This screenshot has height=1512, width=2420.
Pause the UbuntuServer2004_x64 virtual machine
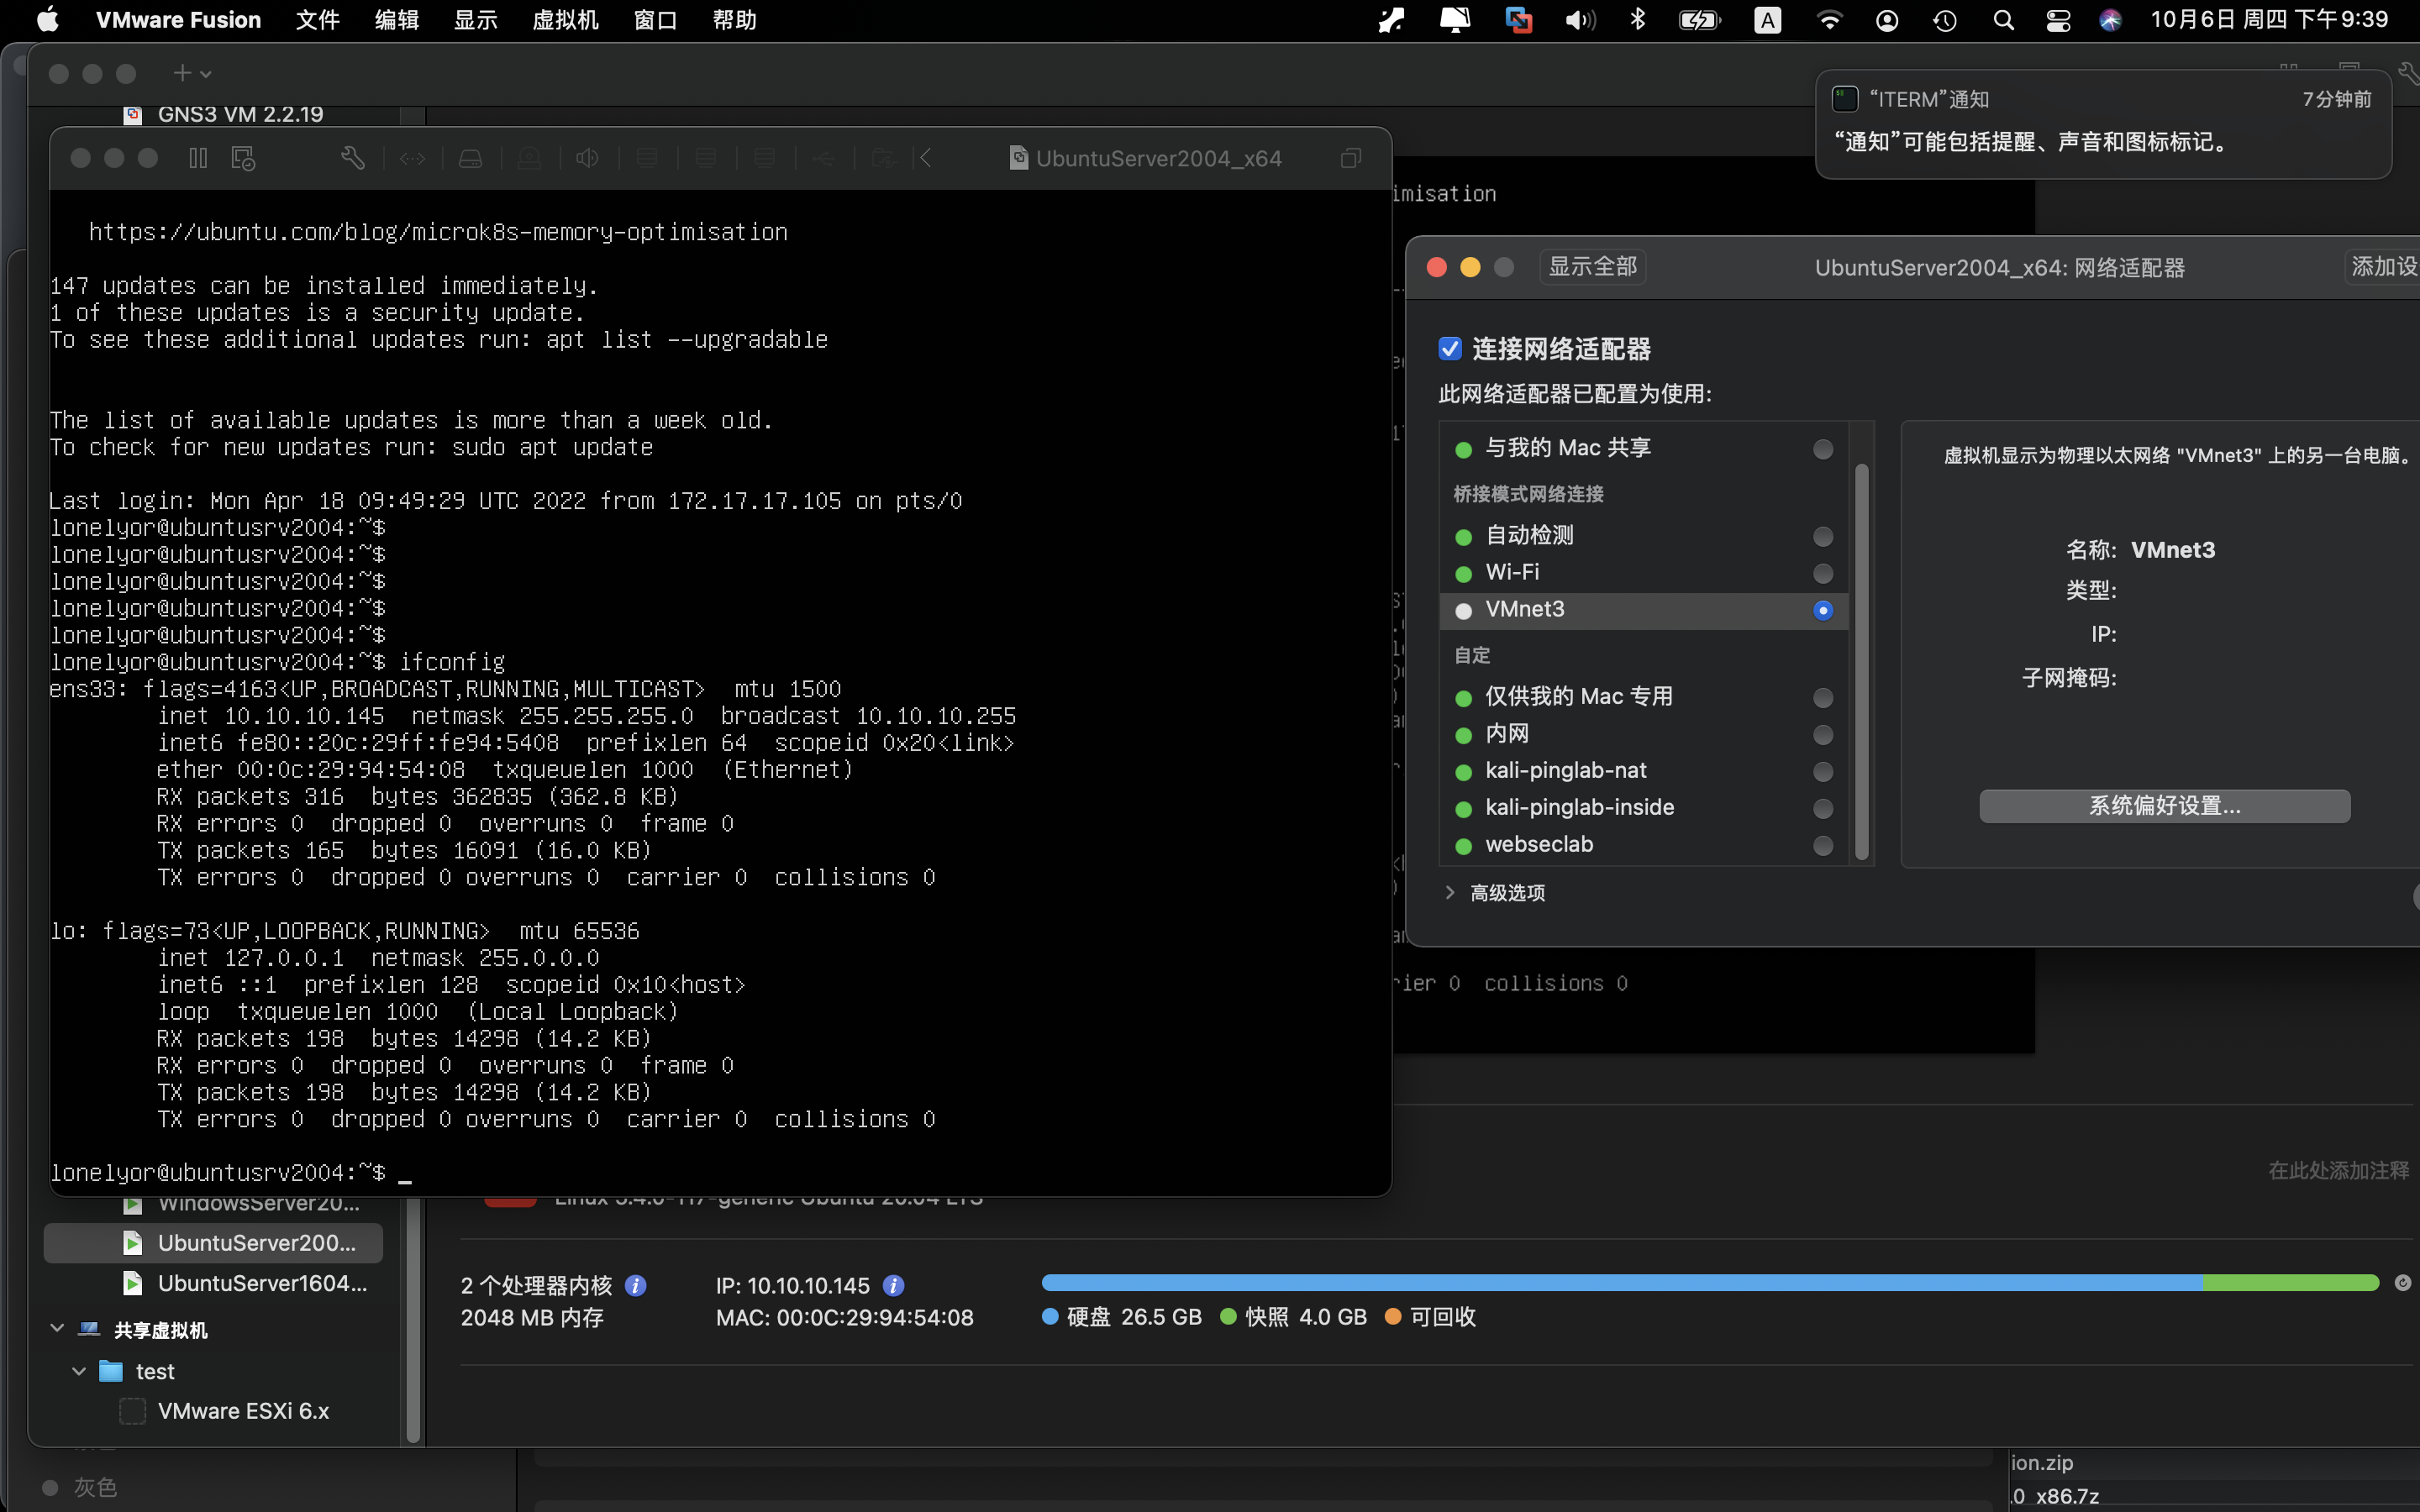(198, 158)
